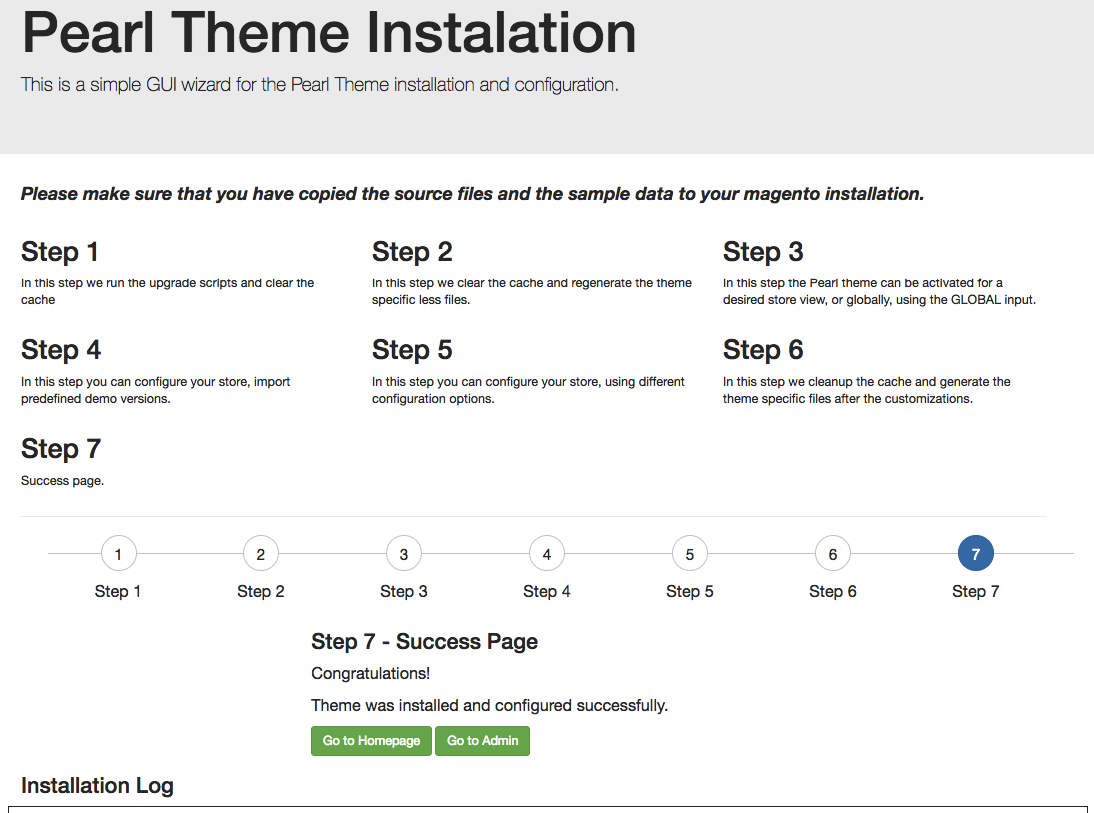Viewport: 1094px width, 813px height.
Task: Click text "import predefined demo versions"
Action: (156, 390)
